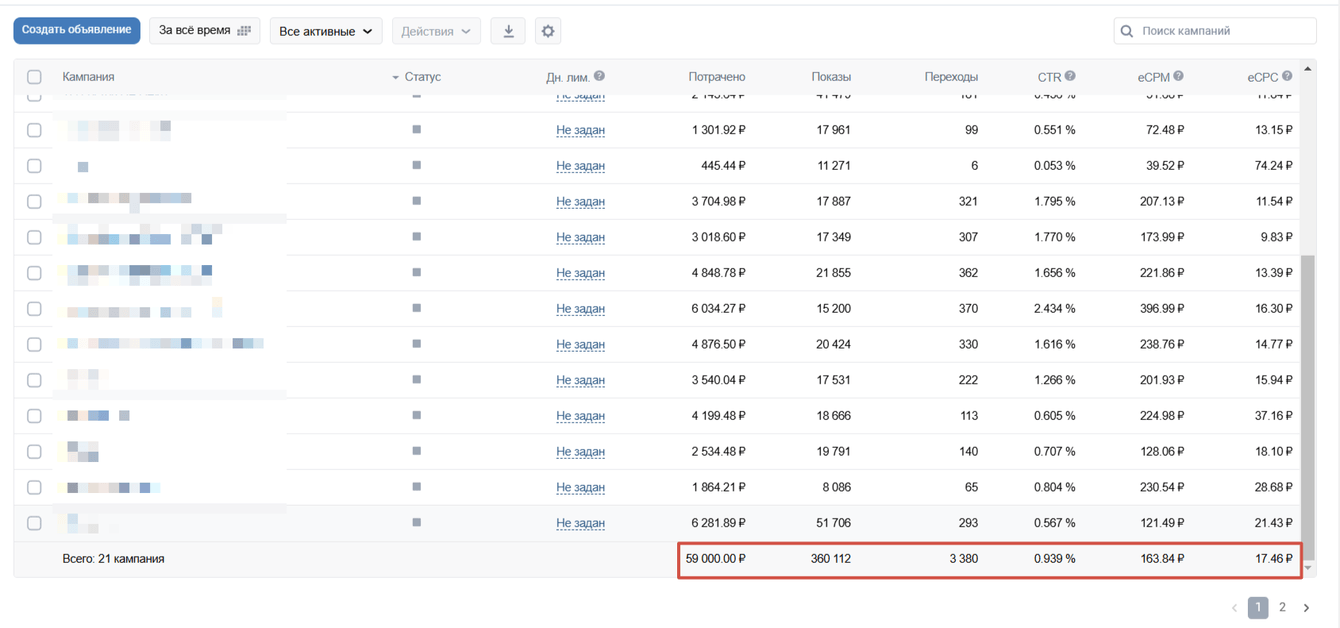
Task: Click the eCPC help question mark
Action: coord(1287,76)
